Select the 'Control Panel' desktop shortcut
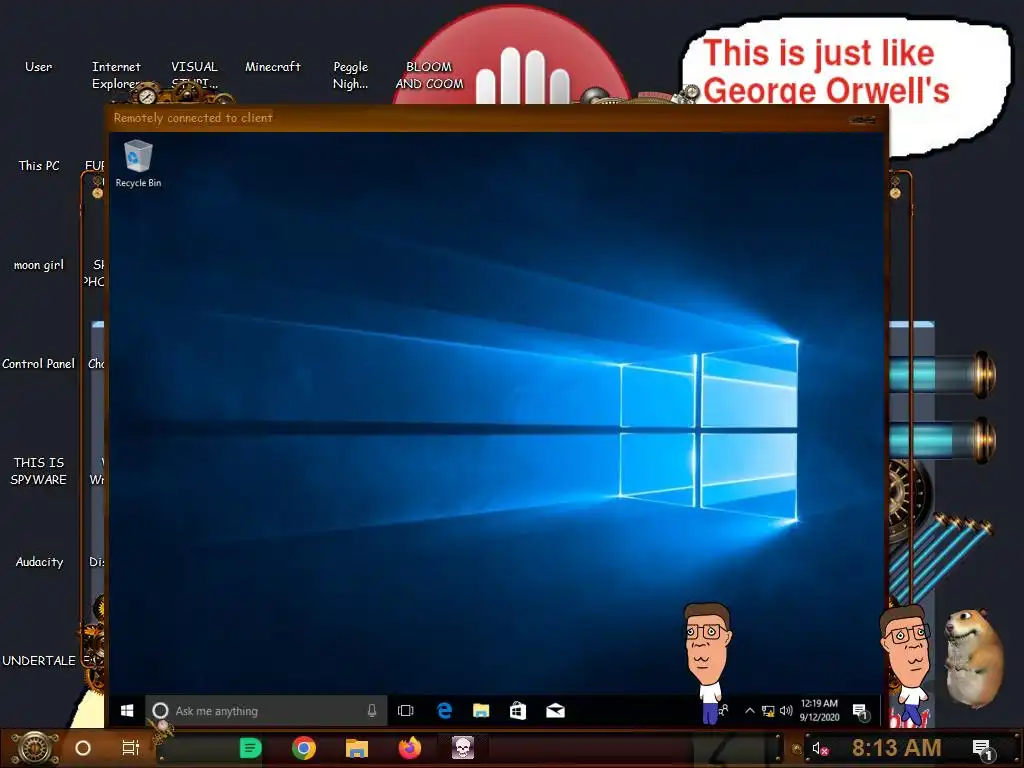Viewport: 1024px width, 768px height. [x=39, y=364]
